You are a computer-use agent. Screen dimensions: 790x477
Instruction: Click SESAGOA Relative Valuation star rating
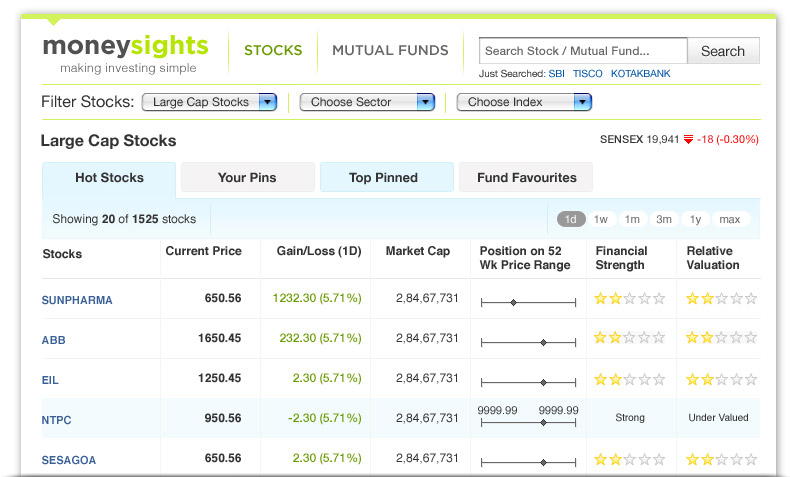point(721,459)
